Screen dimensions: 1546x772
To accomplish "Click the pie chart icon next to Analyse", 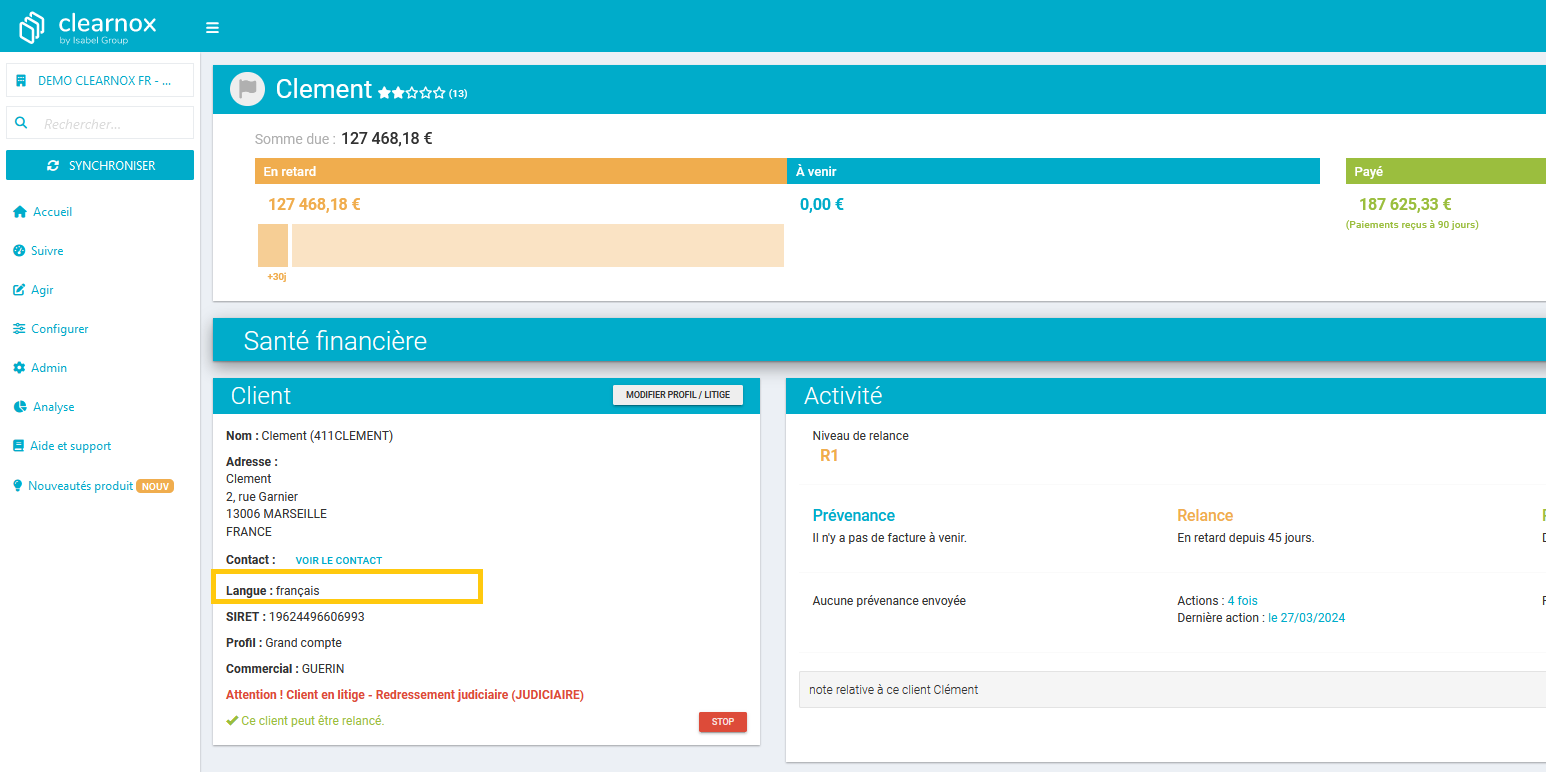I will (20, 407).
